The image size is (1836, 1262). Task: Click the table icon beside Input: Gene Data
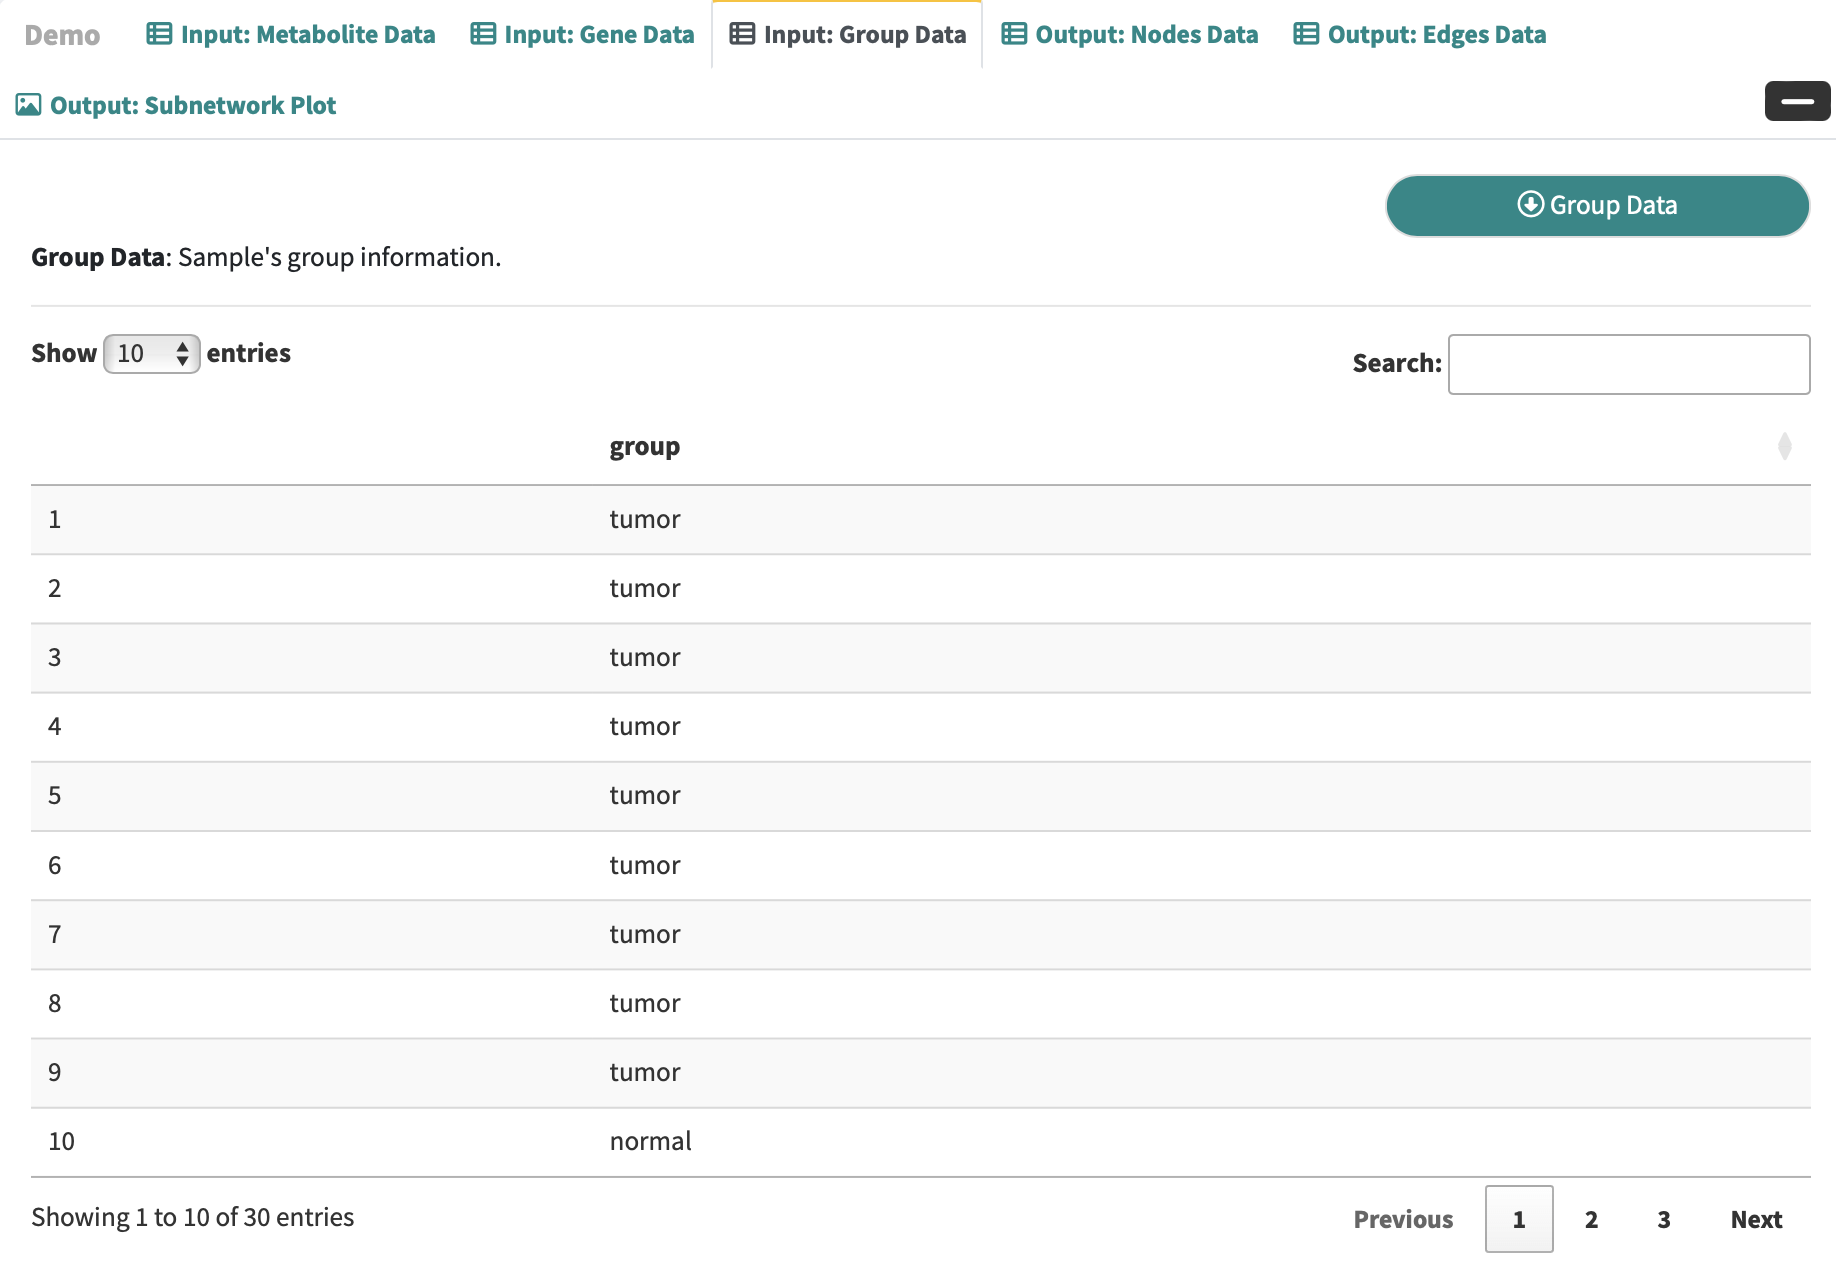click(483, 34)
